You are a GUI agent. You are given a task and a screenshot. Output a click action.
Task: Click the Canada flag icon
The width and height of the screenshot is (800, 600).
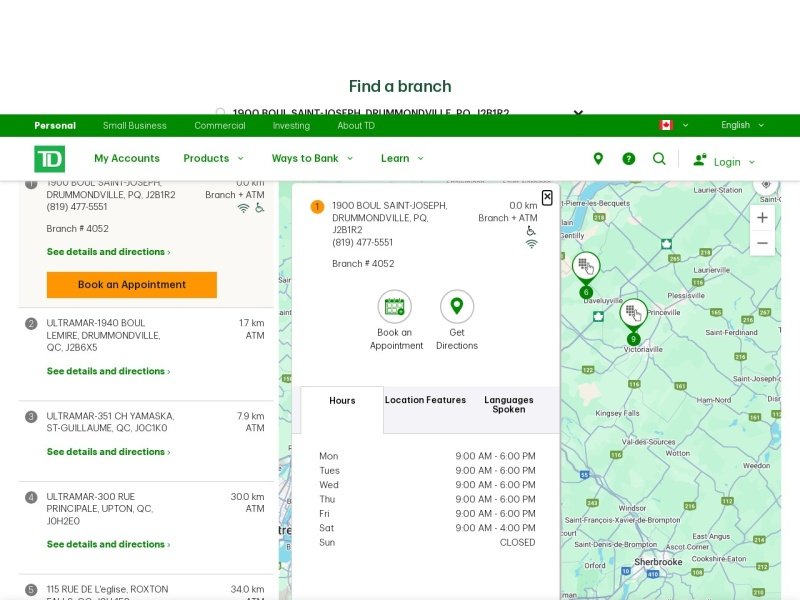click(666, 125)
